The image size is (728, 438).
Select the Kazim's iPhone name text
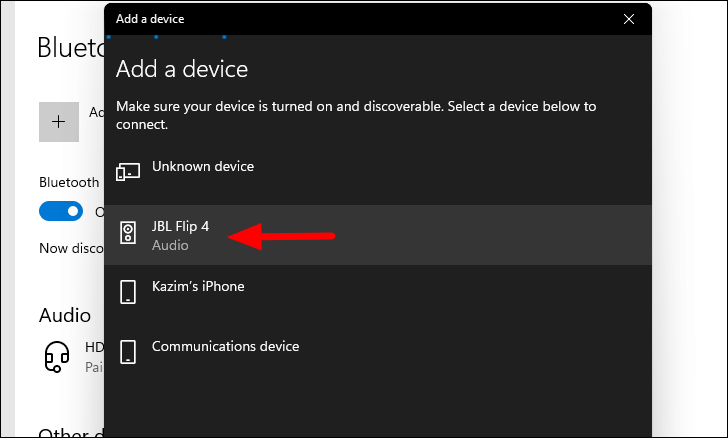[198, 286]
